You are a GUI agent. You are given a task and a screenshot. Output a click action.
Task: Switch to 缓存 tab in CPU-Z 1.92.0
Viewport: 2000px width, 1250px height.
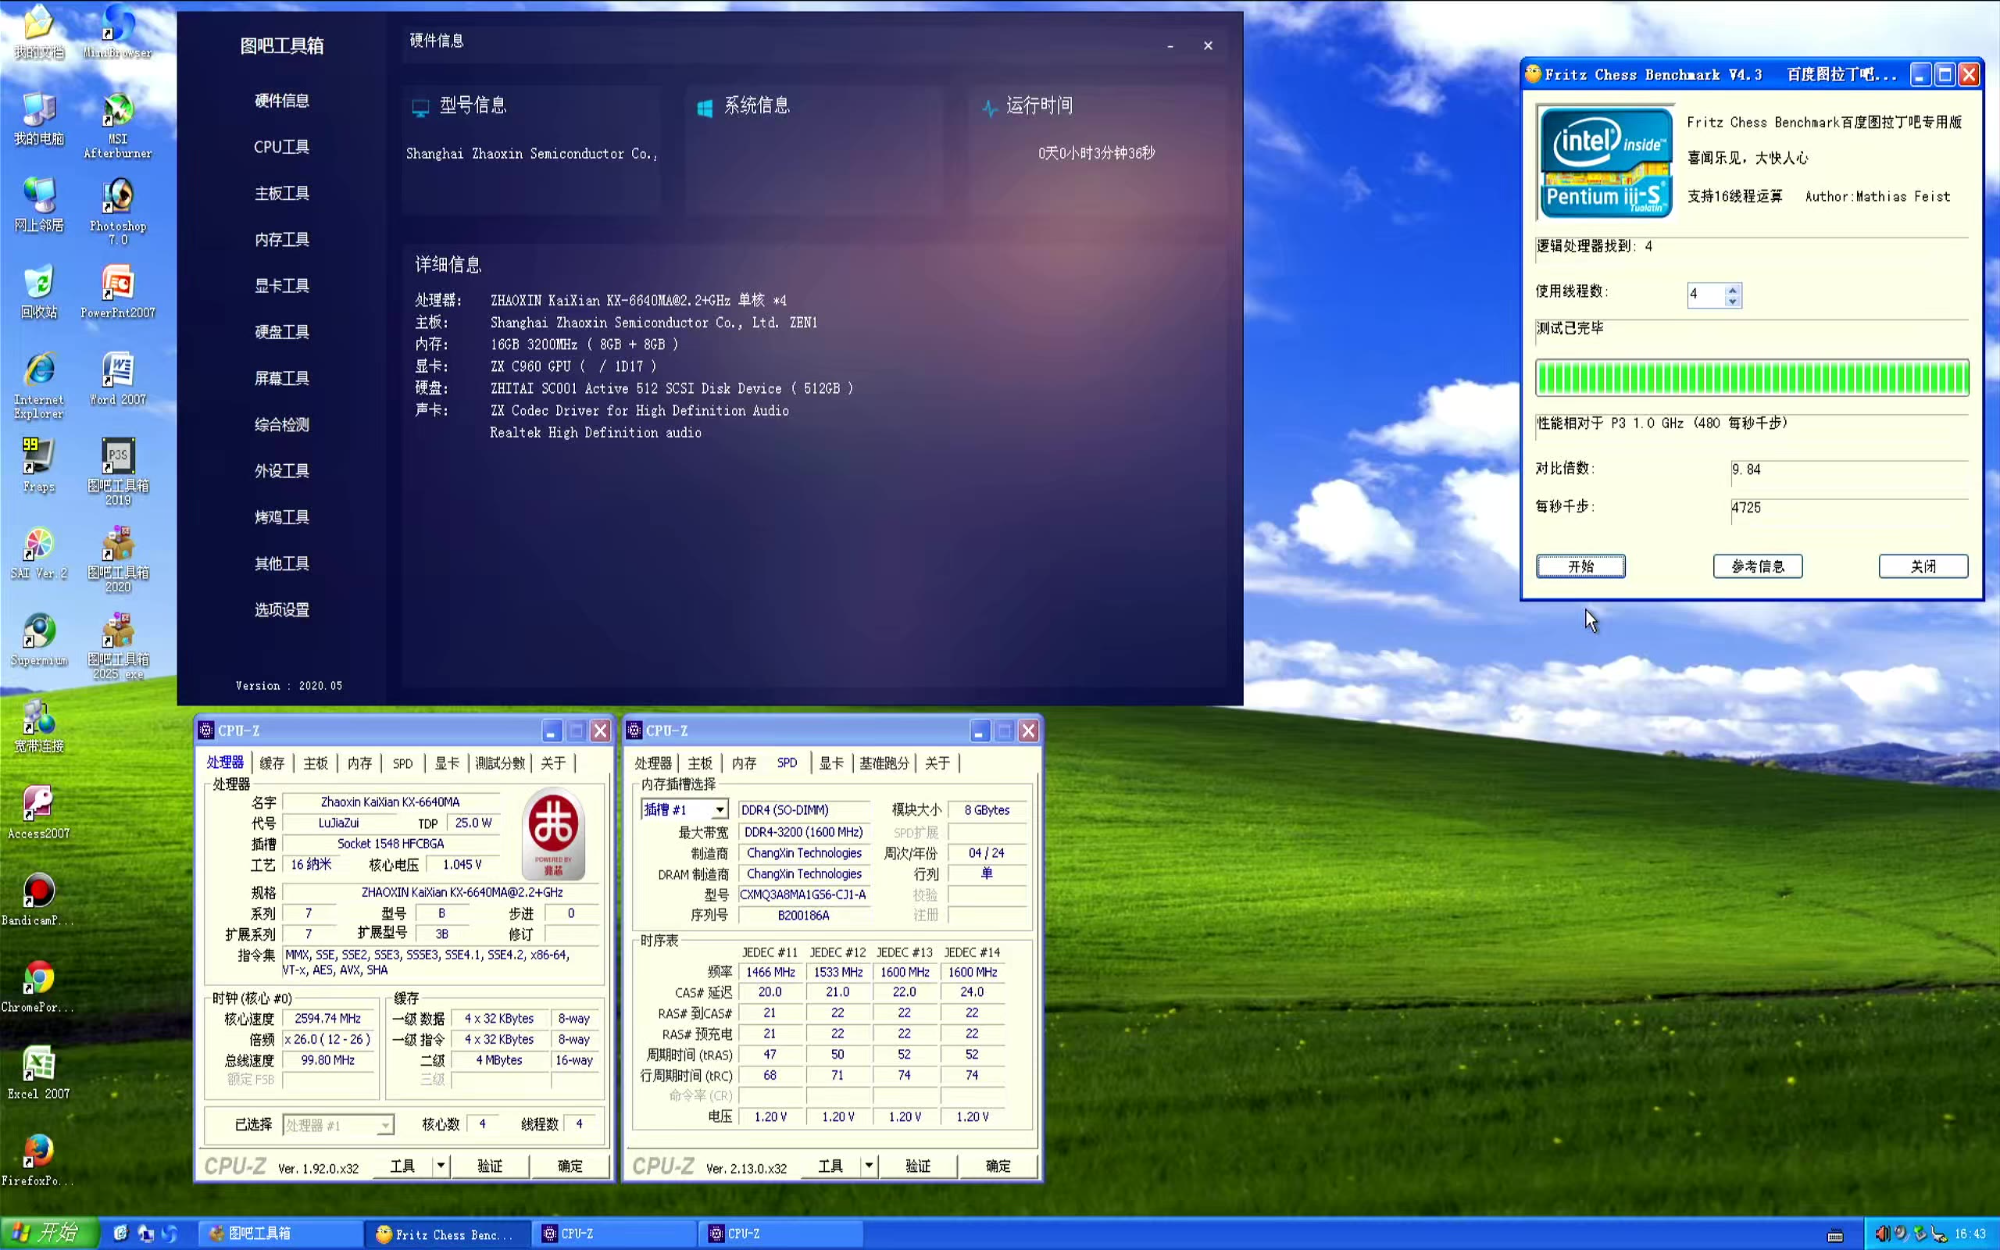click(x=272, y=763)
